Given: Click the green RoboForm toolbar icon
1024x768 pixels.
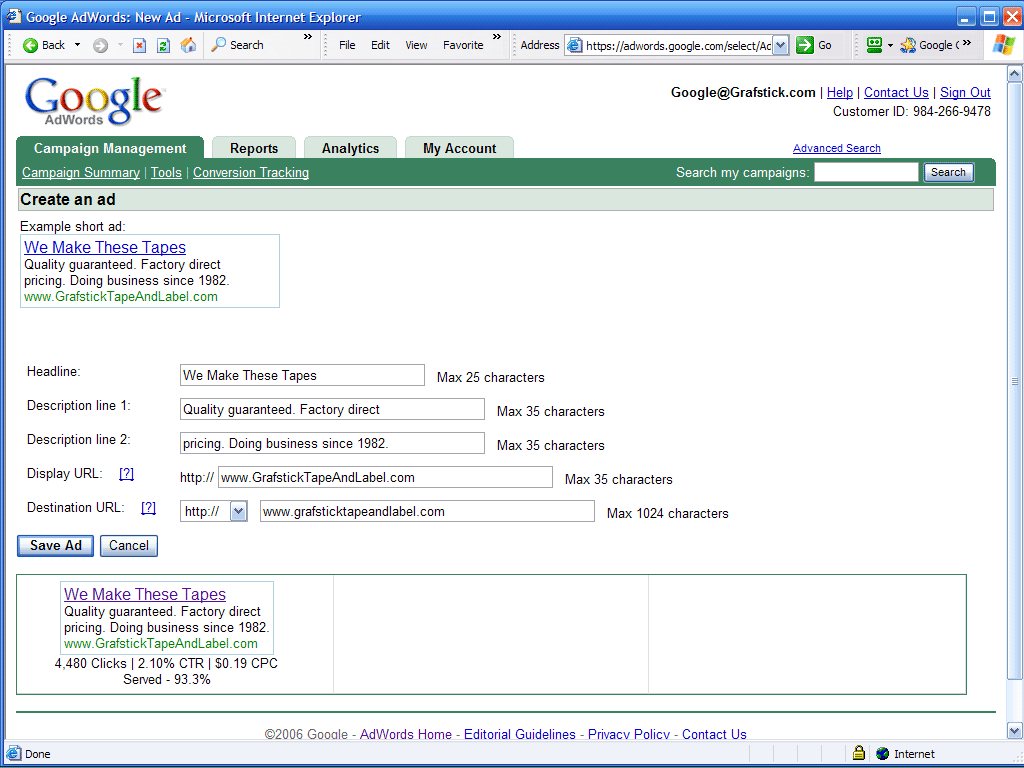Looking at the screenshot, I should coord(874,45).
